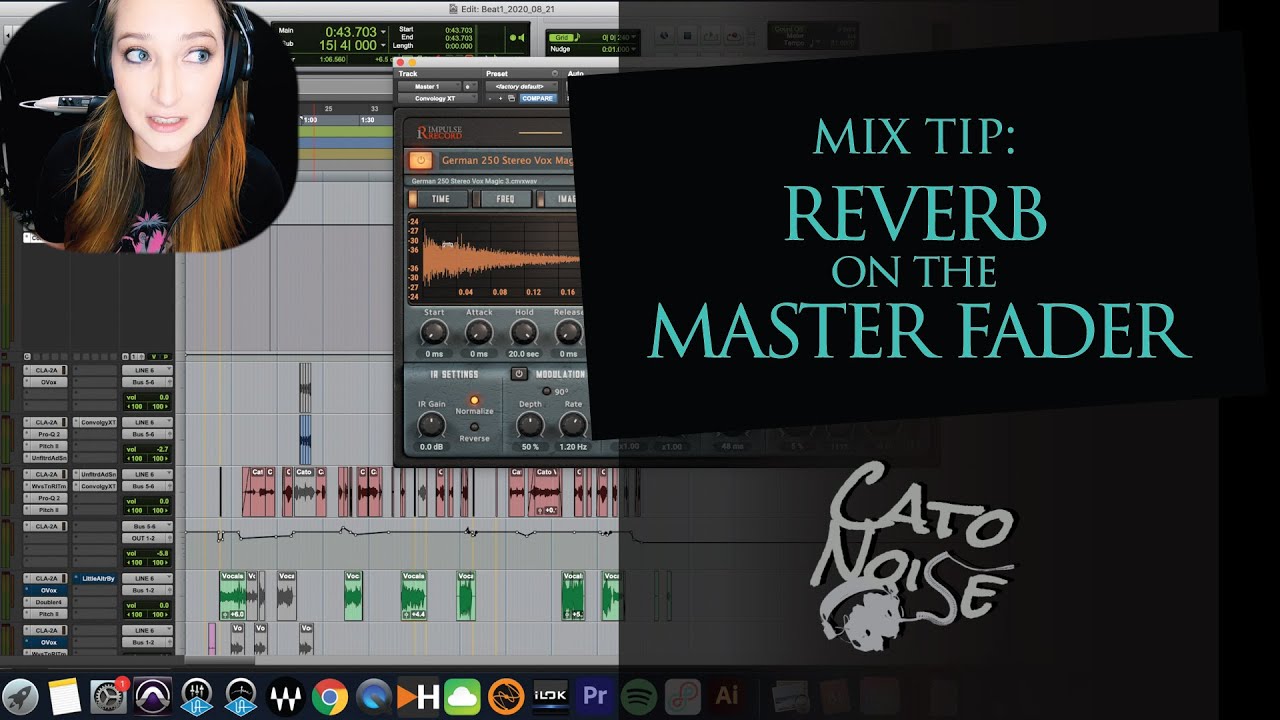Click the COMPARE button in plugin header

[x=537, y=98]
